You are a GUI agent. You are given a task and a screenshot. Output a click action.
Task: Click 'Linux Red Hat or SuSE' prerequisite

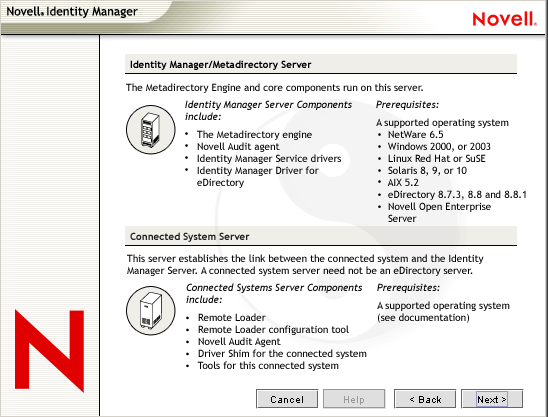click(437, 158)
